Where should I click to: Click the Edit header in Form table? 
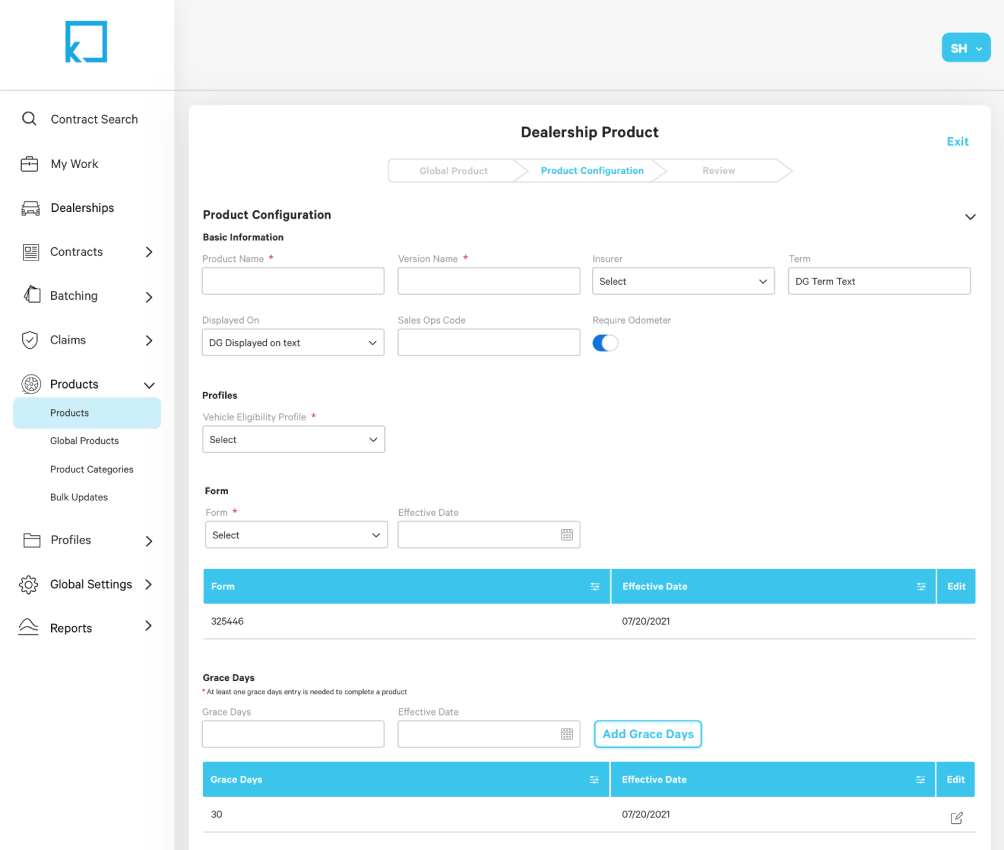[x=956, y=587]
